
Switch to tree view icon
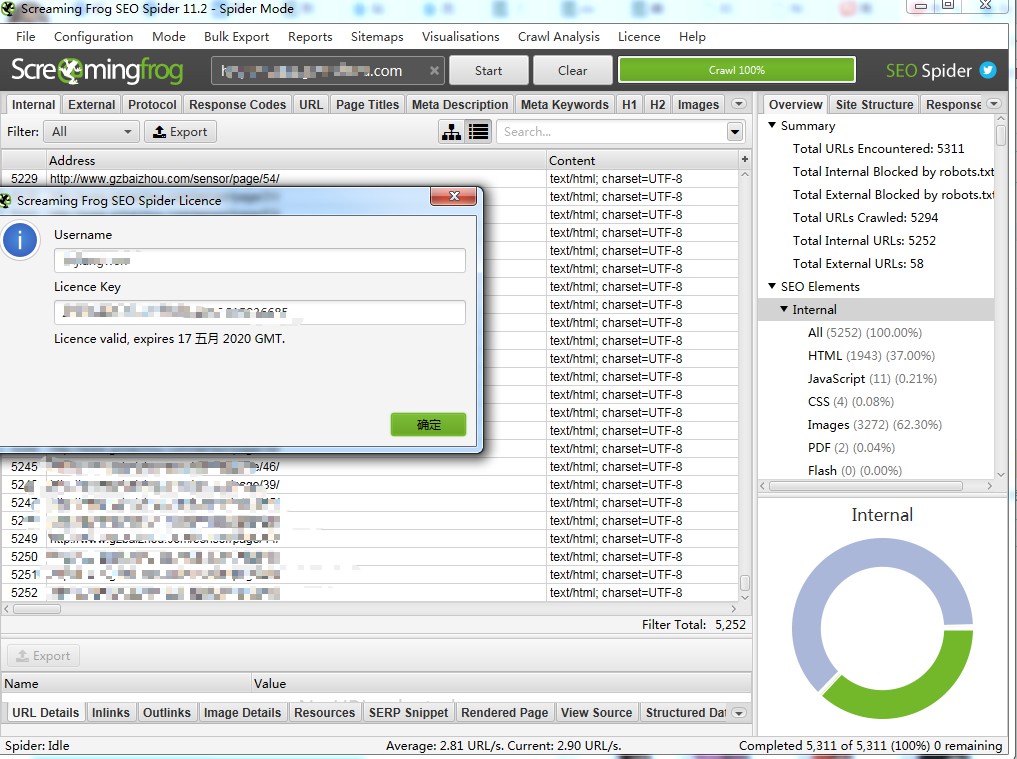click(451, 132)
